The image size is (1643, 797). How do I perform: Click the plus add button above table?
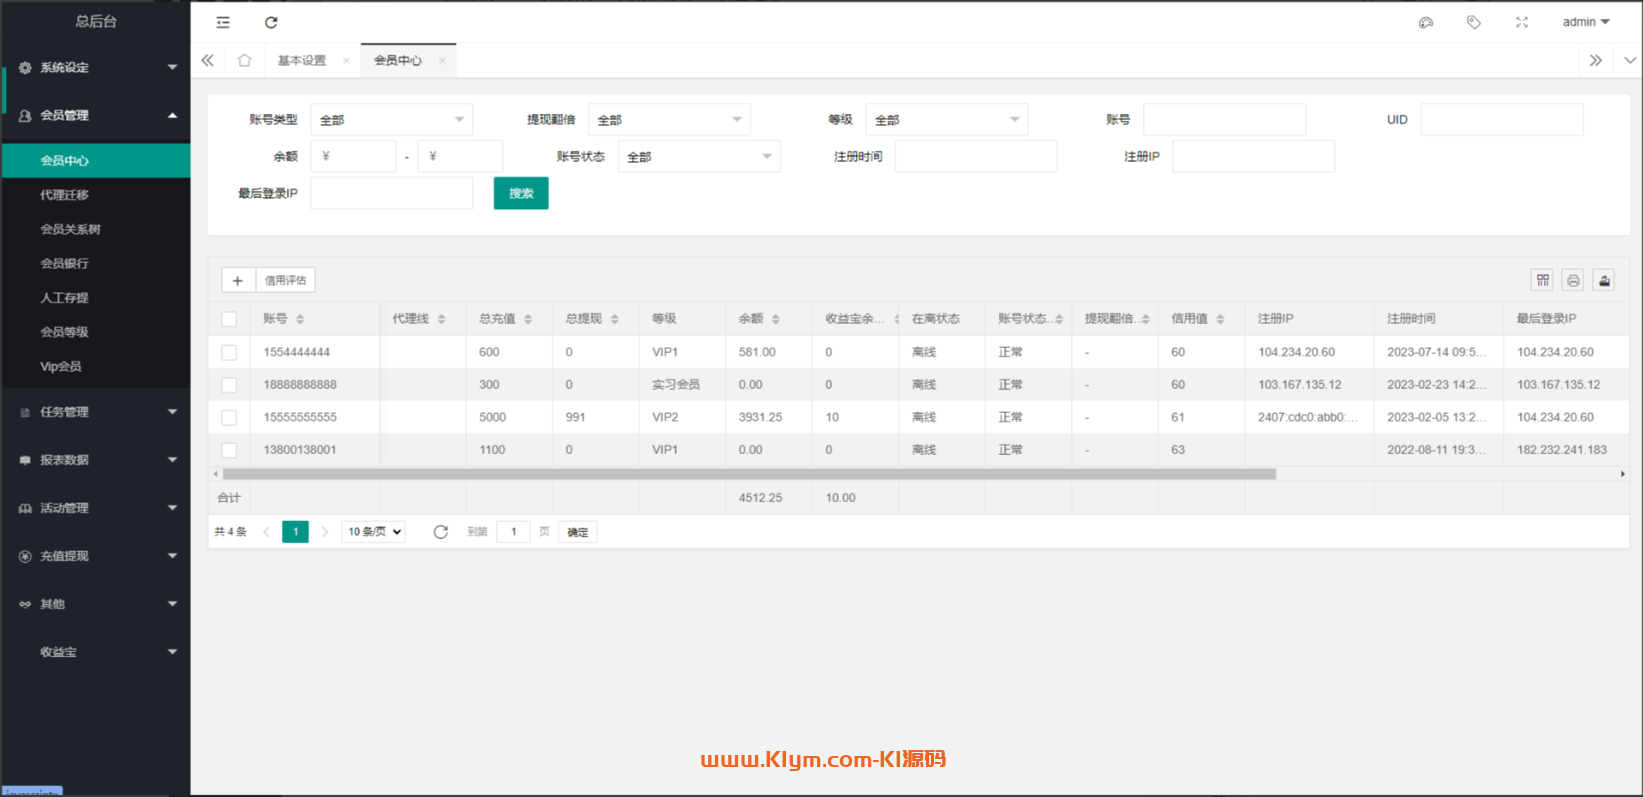pos(238,280)
